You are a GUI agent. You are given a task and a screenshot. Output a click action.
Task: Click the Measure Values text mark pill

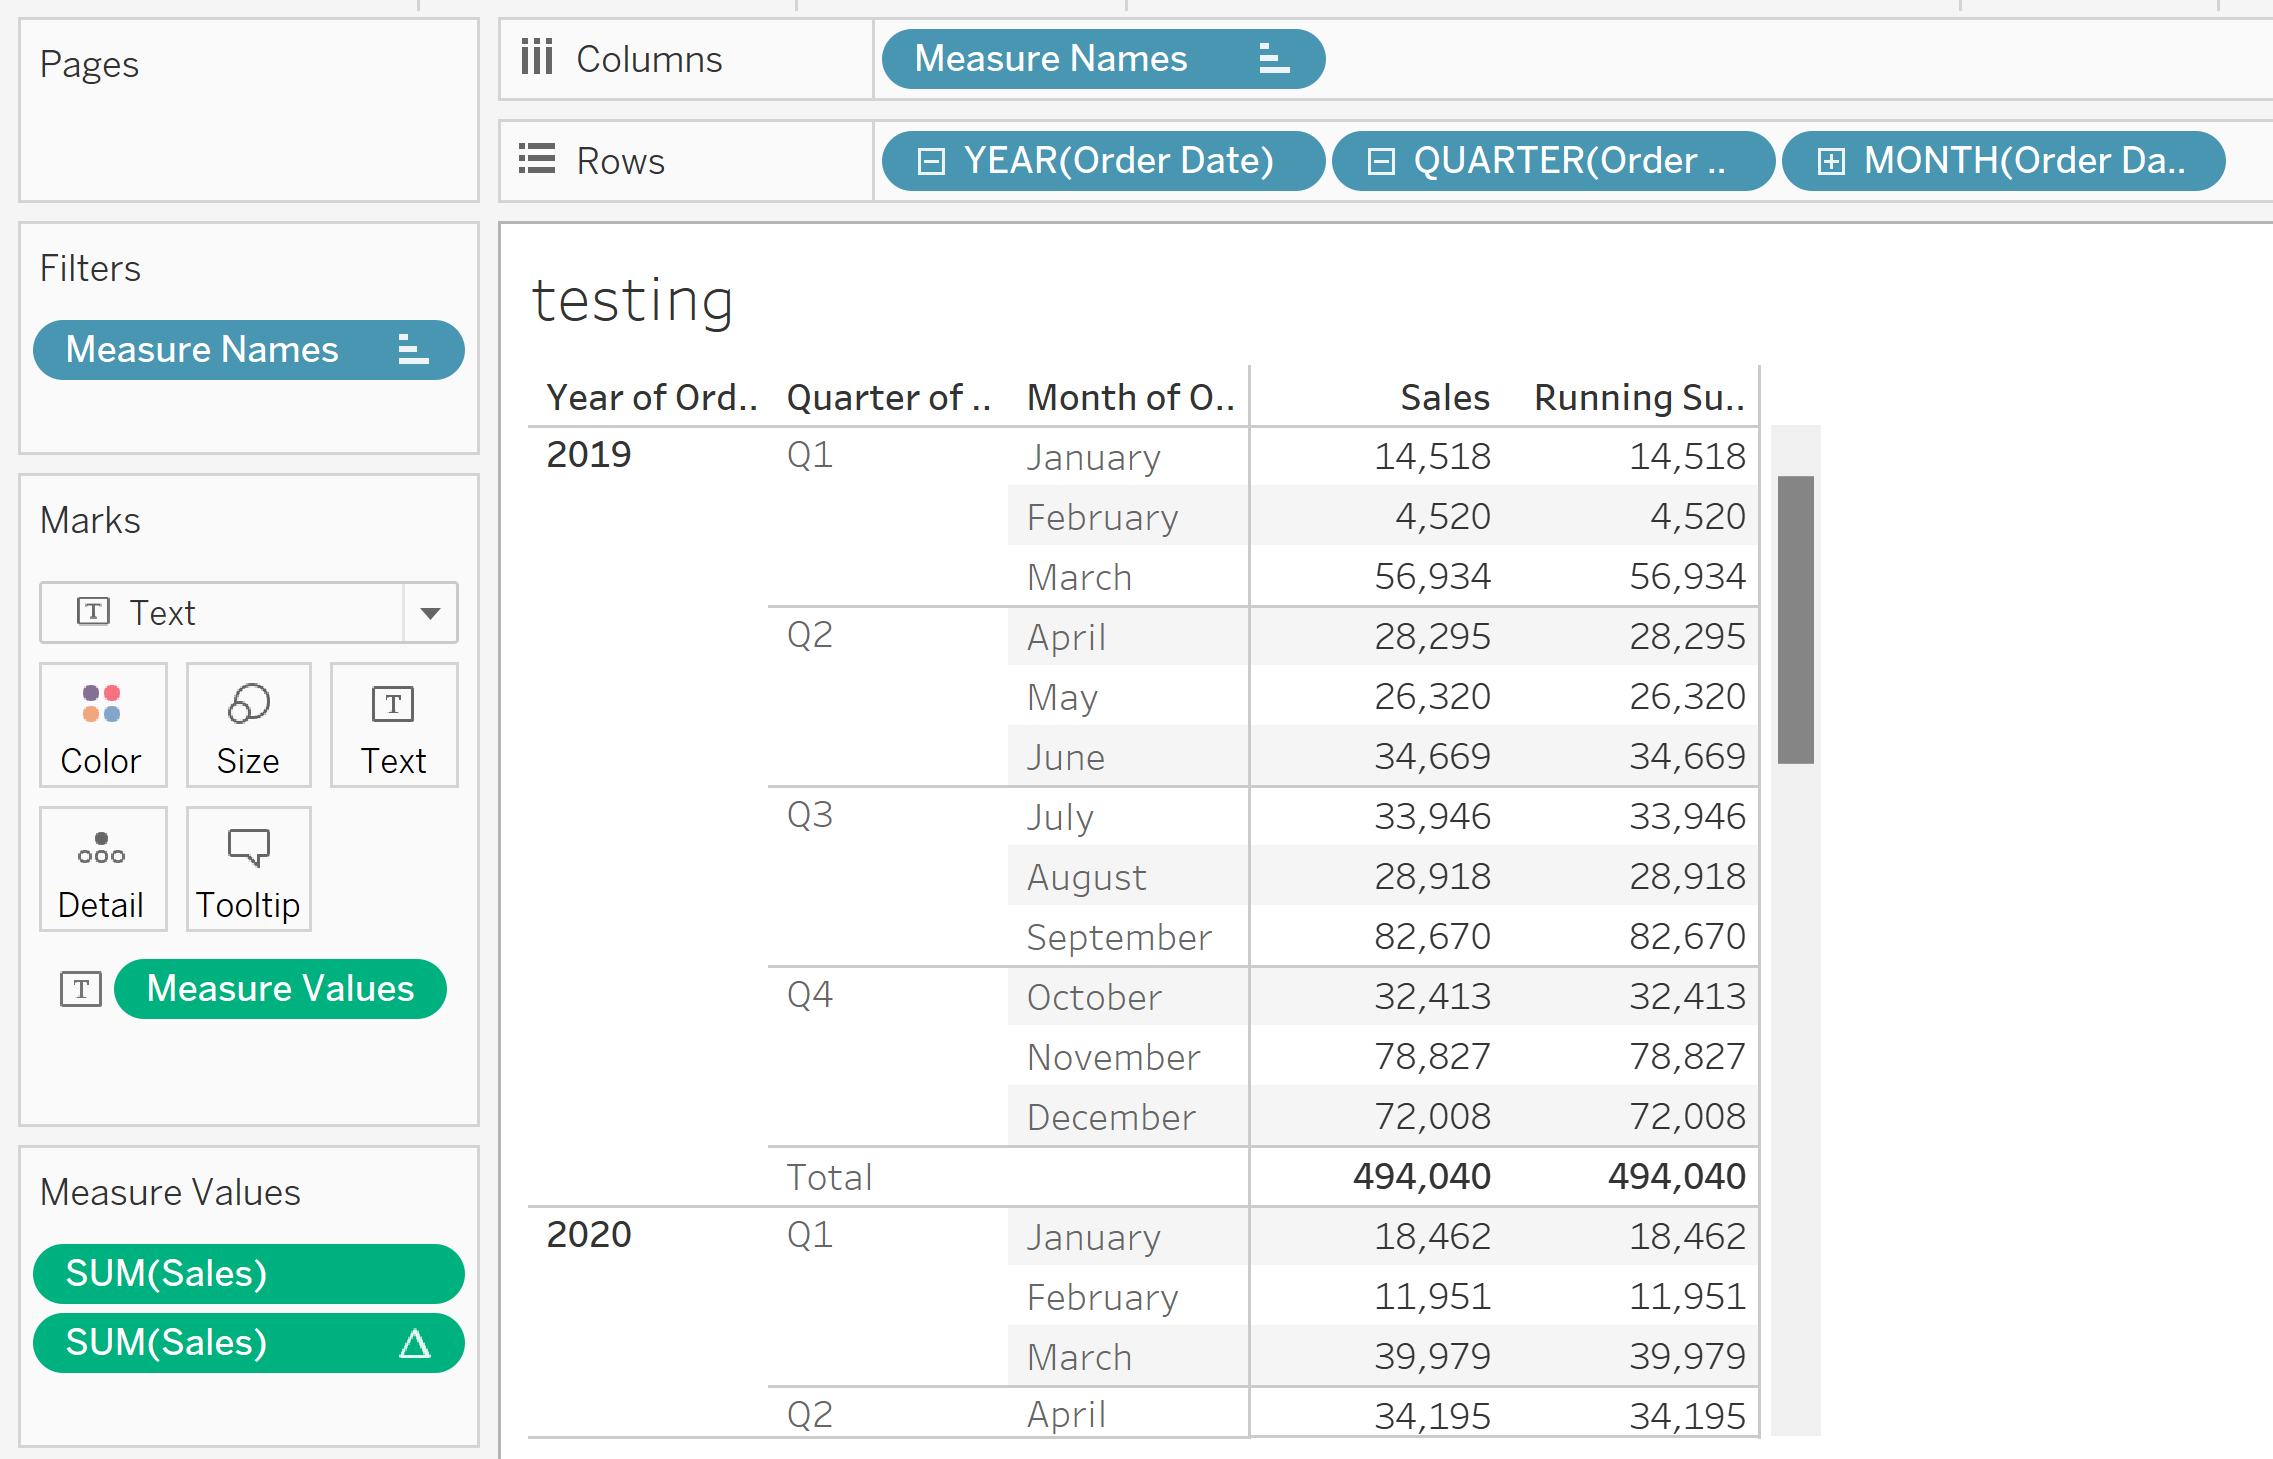click(283, 990)
